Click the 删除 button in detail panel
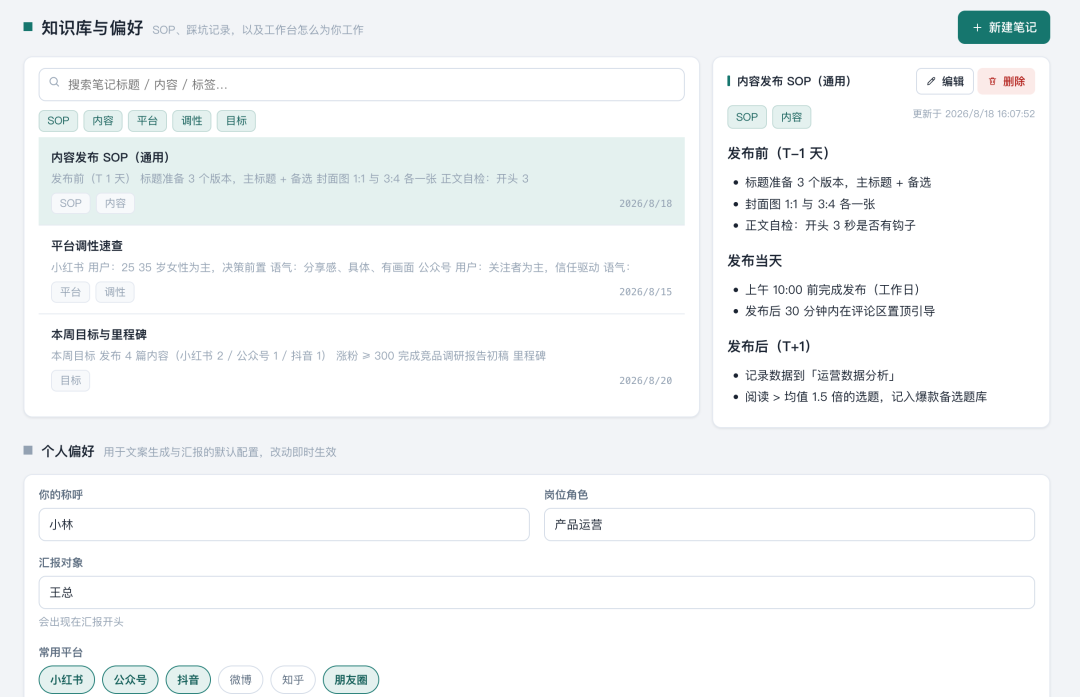Screen dimensions: 1080x697 [1006, 81]
